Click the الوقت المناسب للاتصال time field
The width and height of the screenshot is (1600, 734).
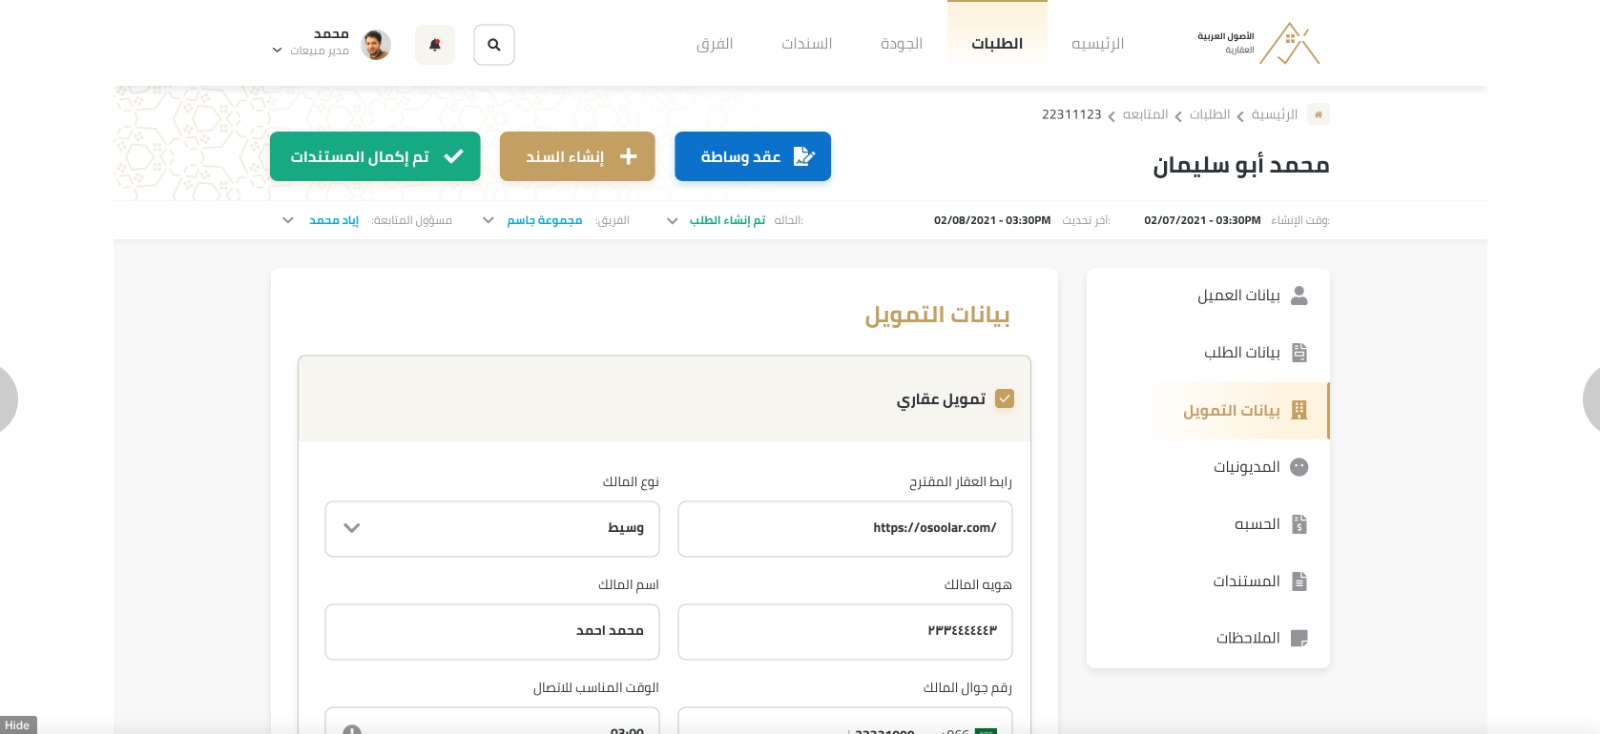[492, 721]
